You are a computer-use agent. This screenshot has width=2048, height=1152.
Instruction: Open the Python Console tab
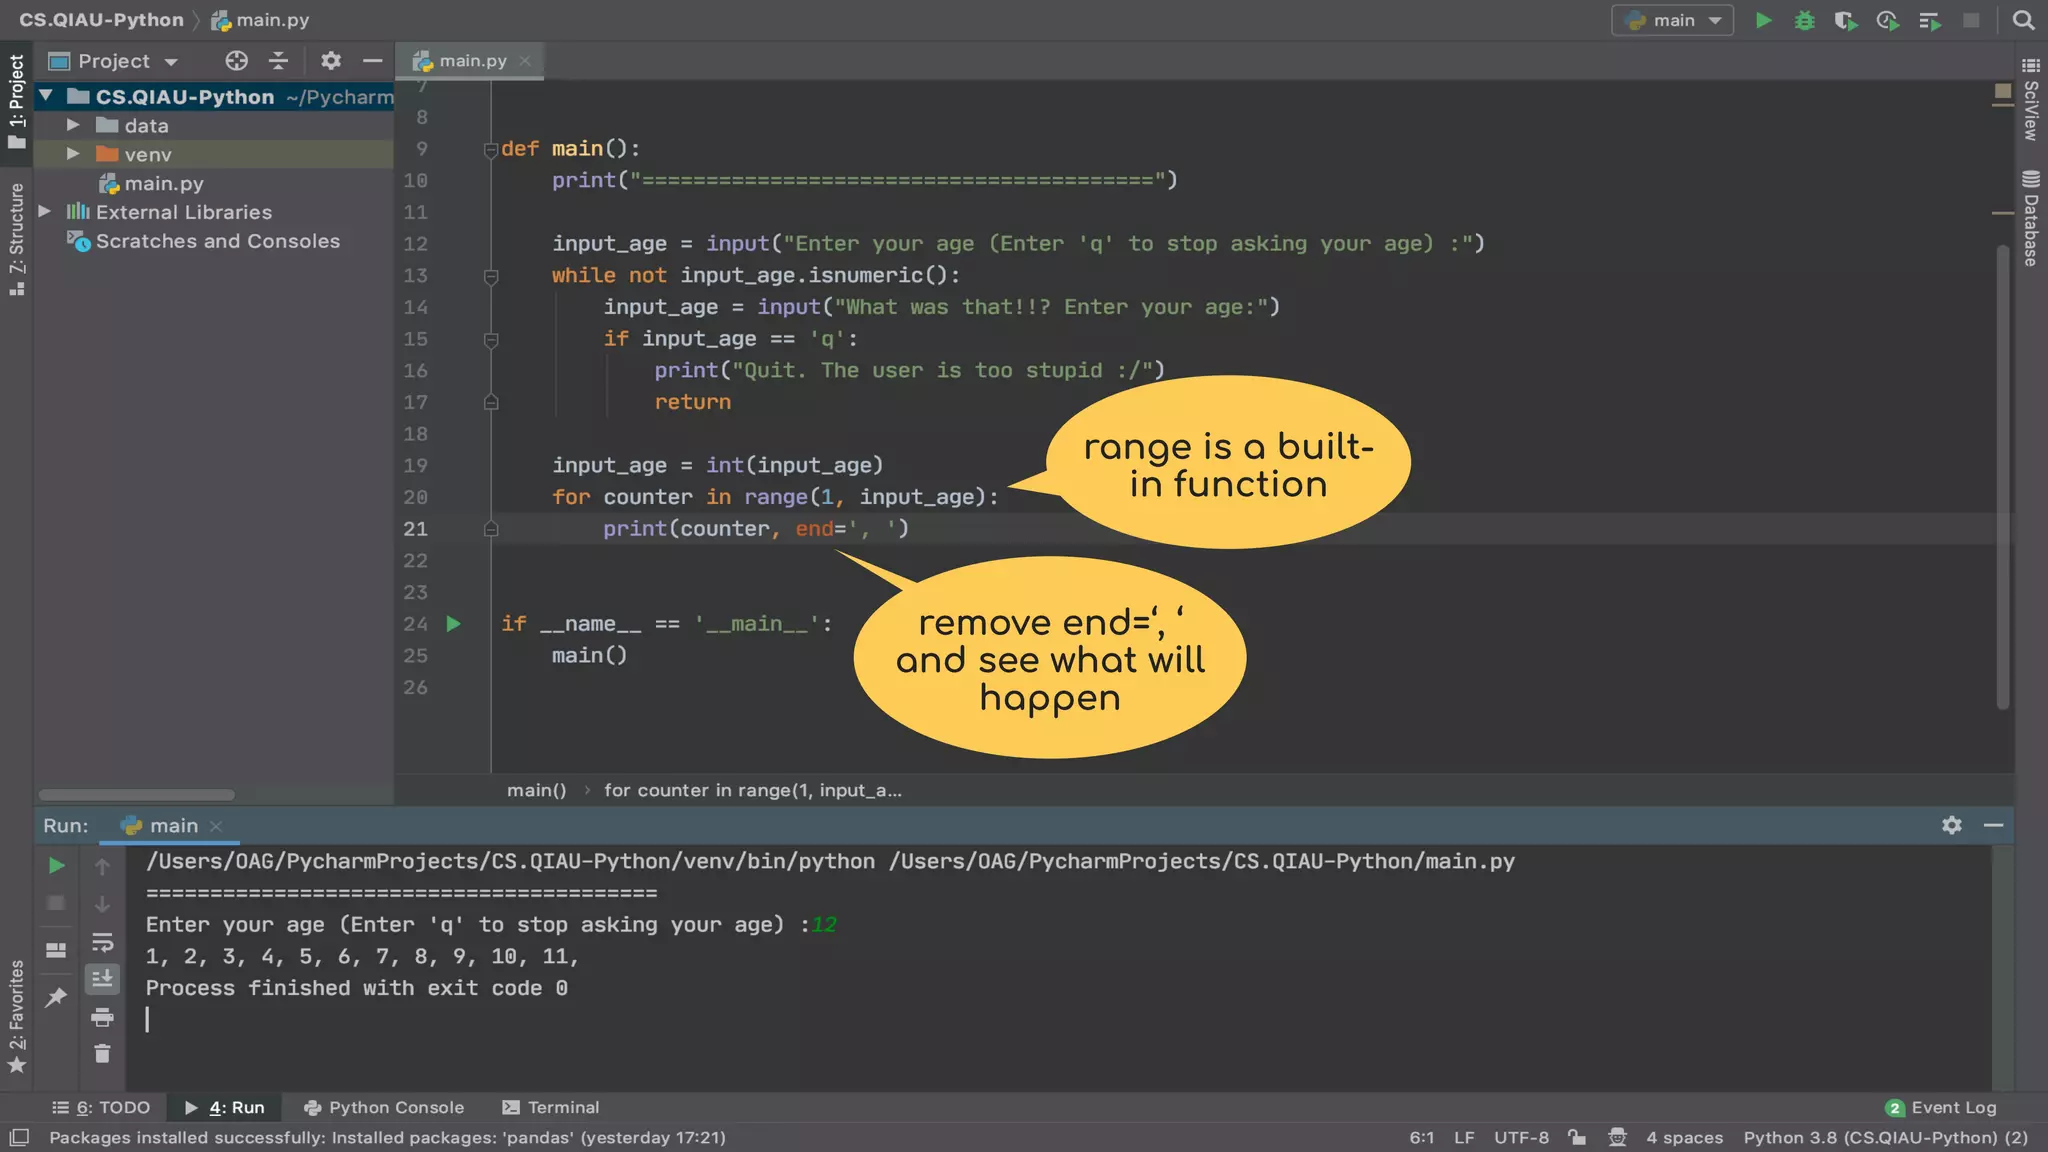[384, 1107]
